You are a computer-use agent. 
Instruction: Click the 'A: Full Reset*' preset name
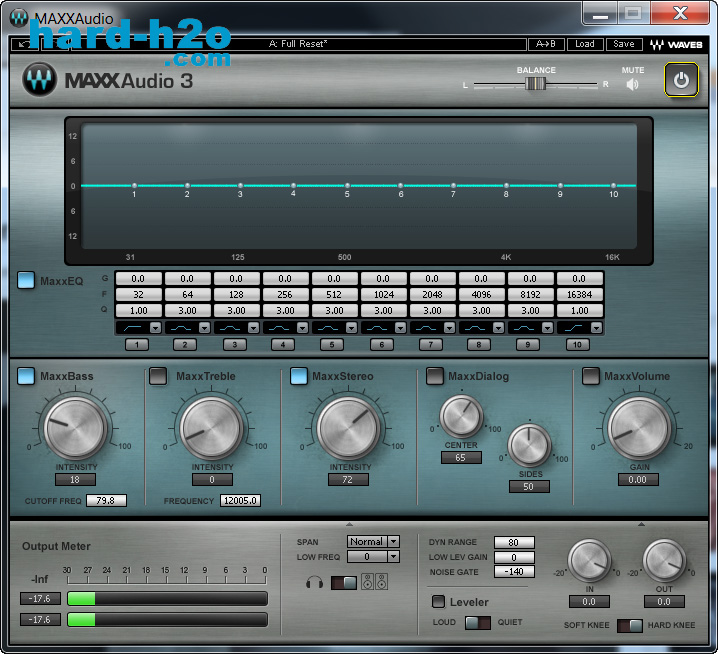click(298, 44)
